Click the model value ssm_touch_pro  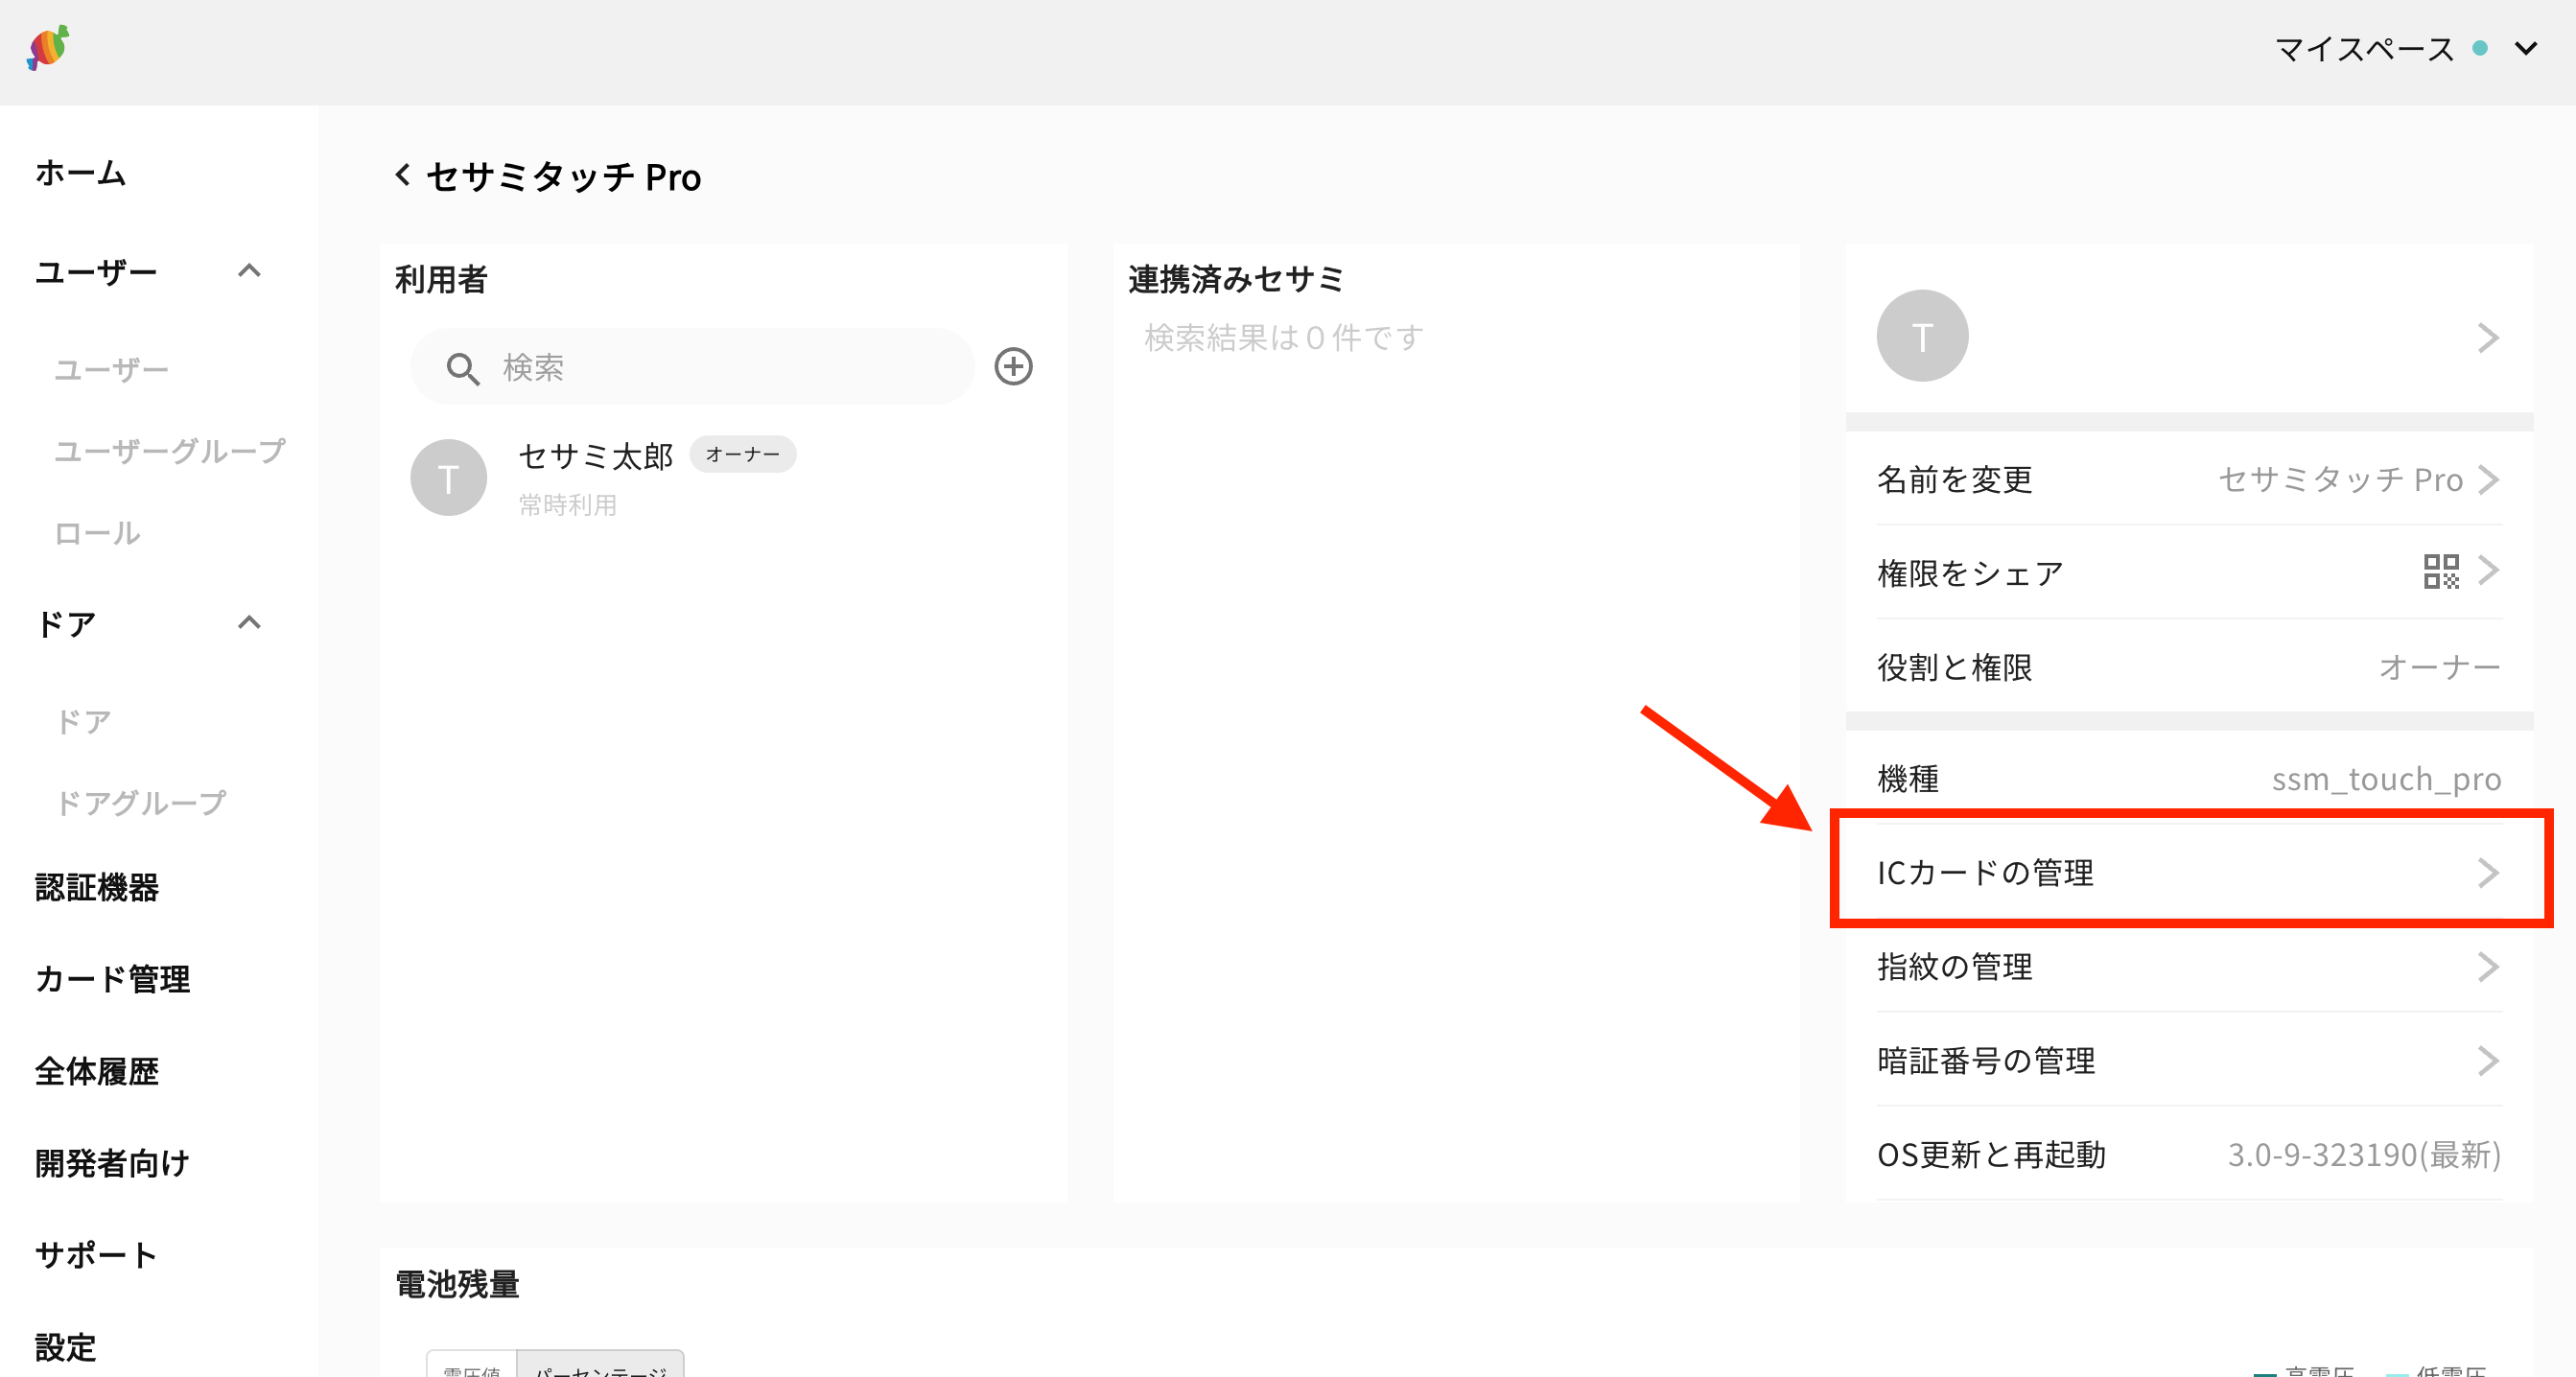click(2386, 779)
